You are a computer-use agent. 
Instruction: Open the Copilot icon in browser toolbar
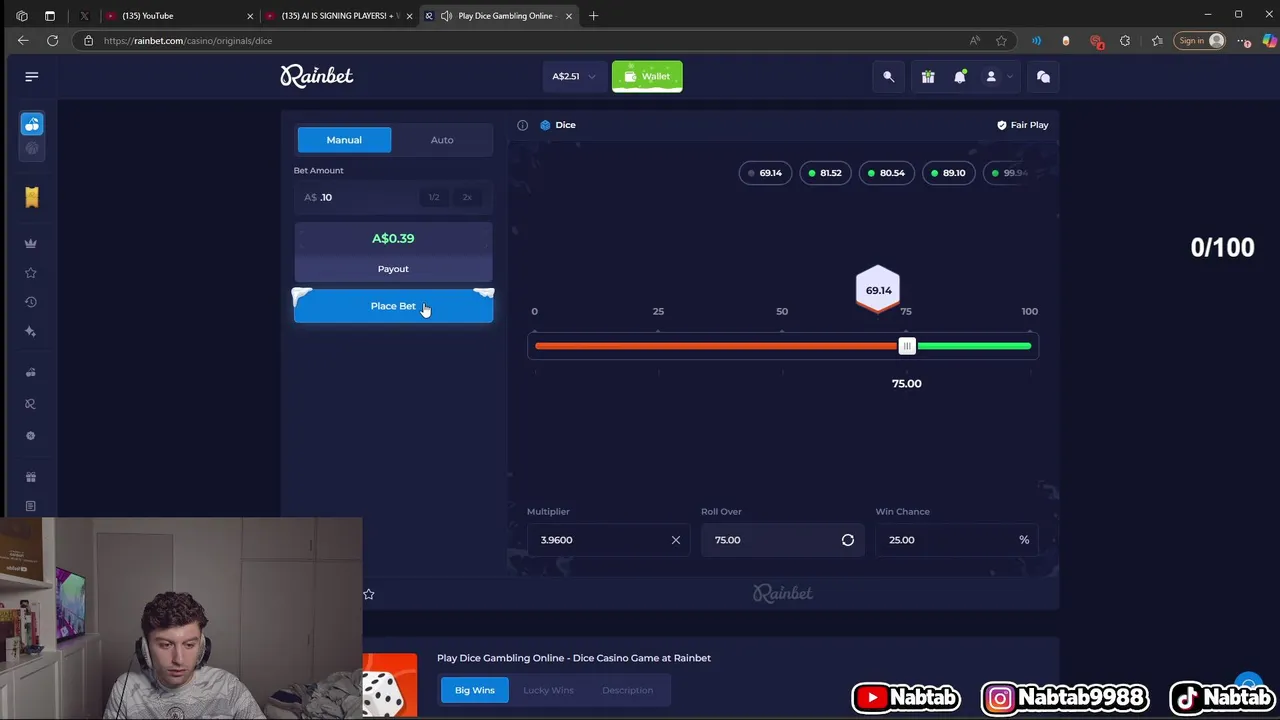(1269, 41)
